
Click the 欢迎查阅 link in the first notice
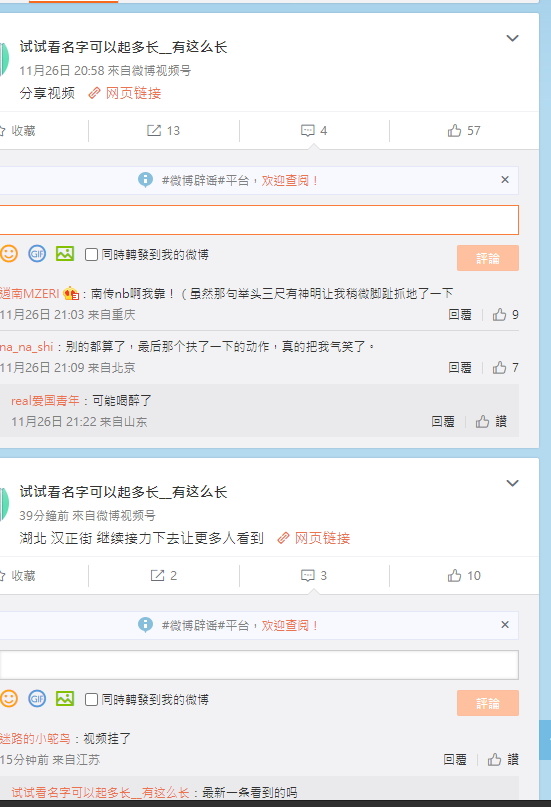(x=290, y=181)
